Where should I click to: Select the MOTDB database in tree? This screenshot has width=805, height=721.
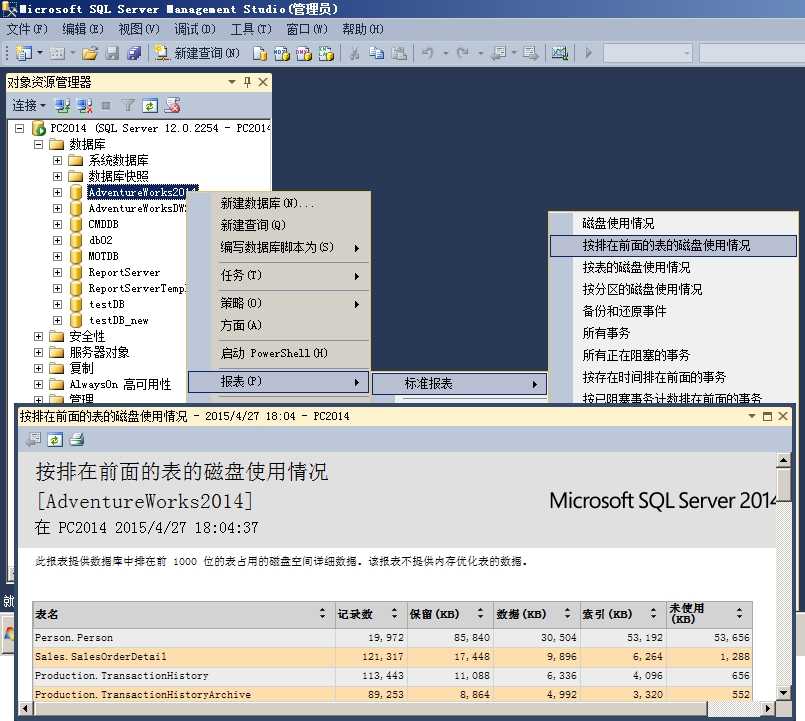103,256
